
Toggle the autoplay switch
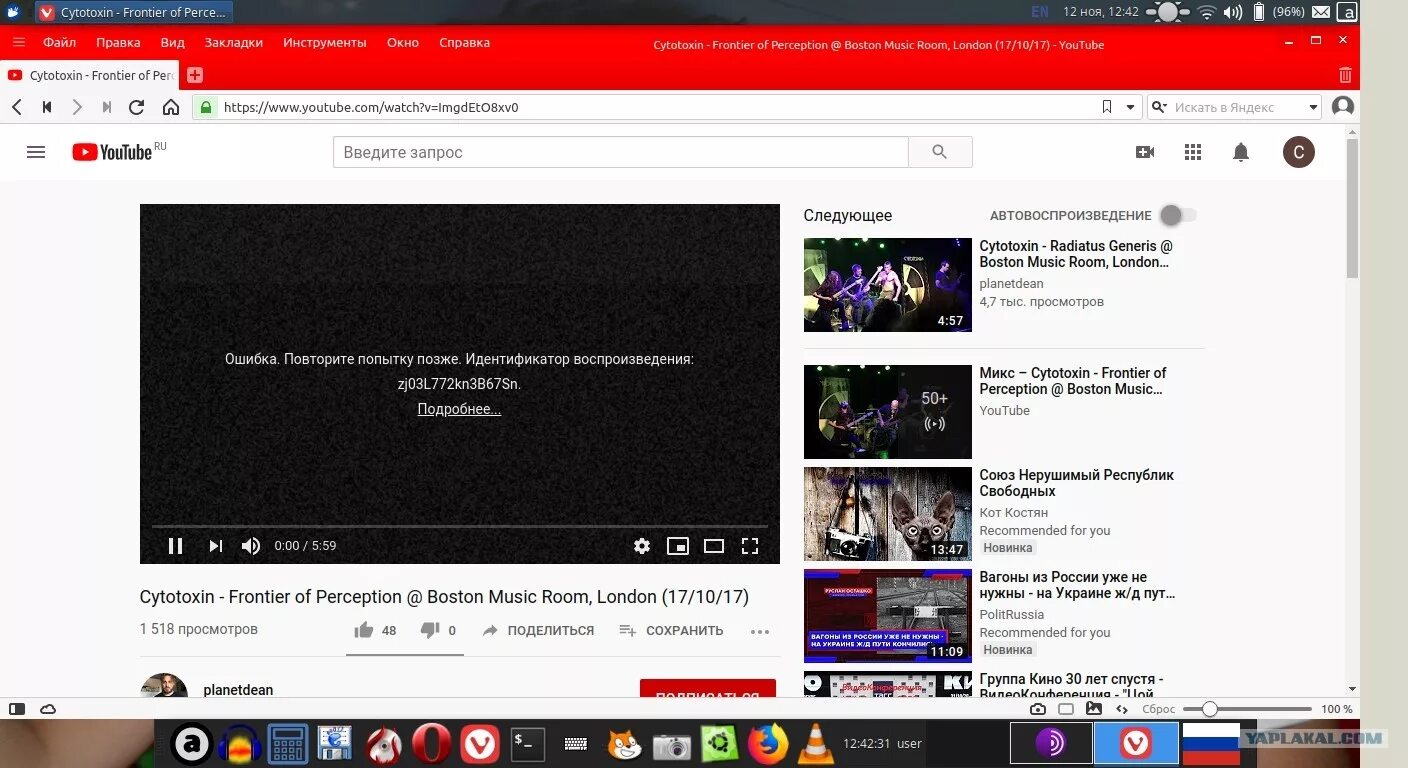tap(1177, 215)
